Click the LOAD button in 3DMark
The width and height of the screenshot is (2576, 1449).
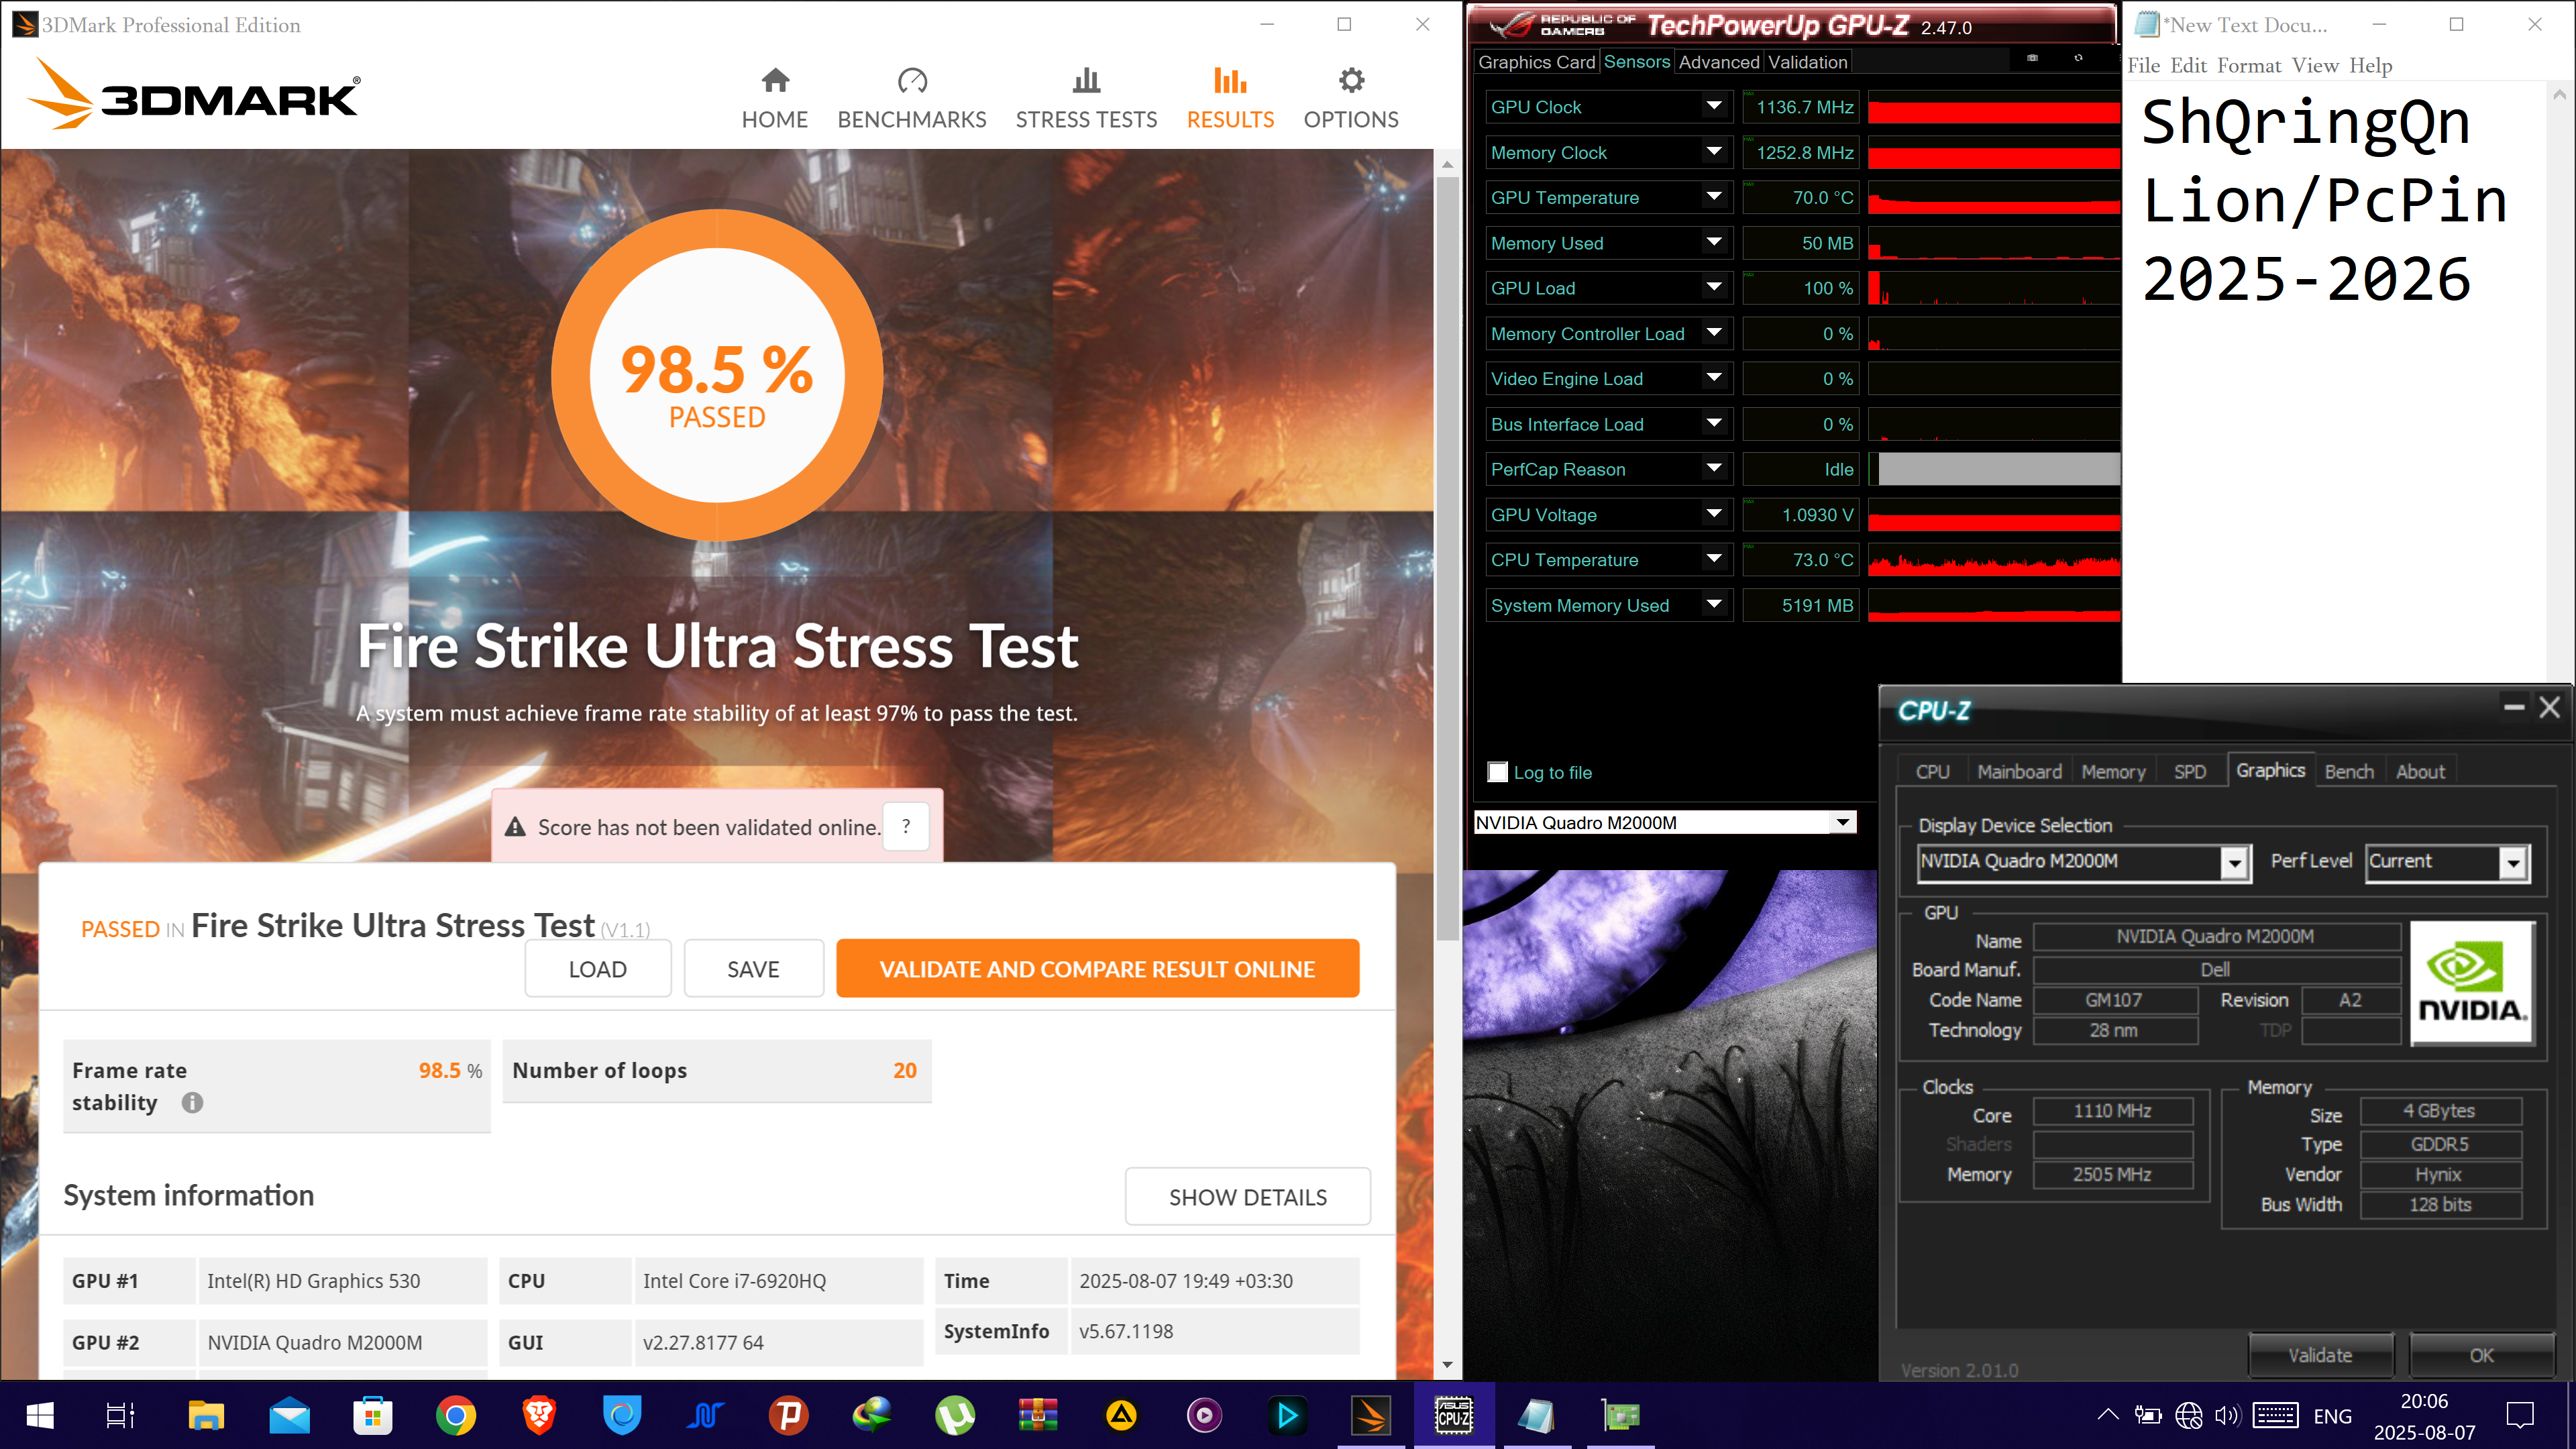coord(597,968)
